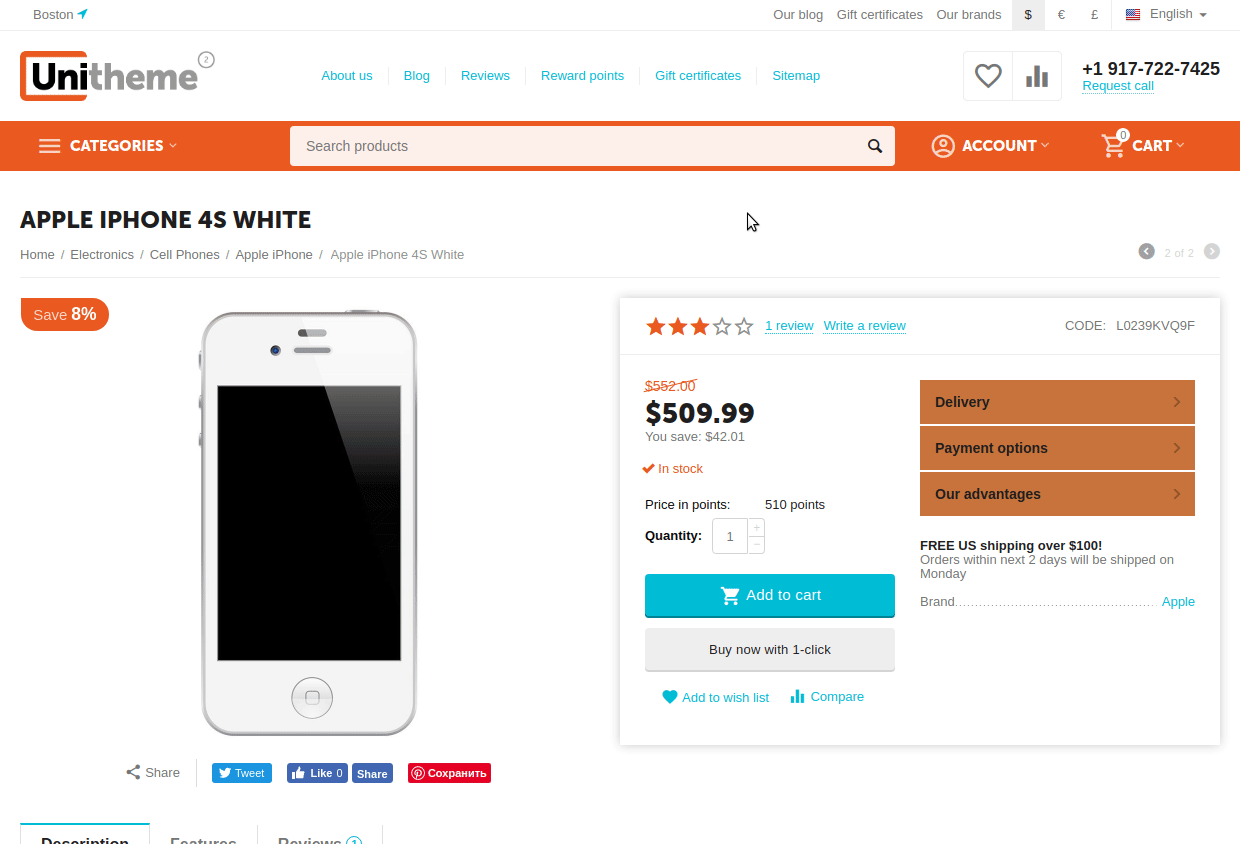The width and height of the screenshot is (1240, 844).
Task: Click Buy now with 1-click
Action: click(770, 650)
